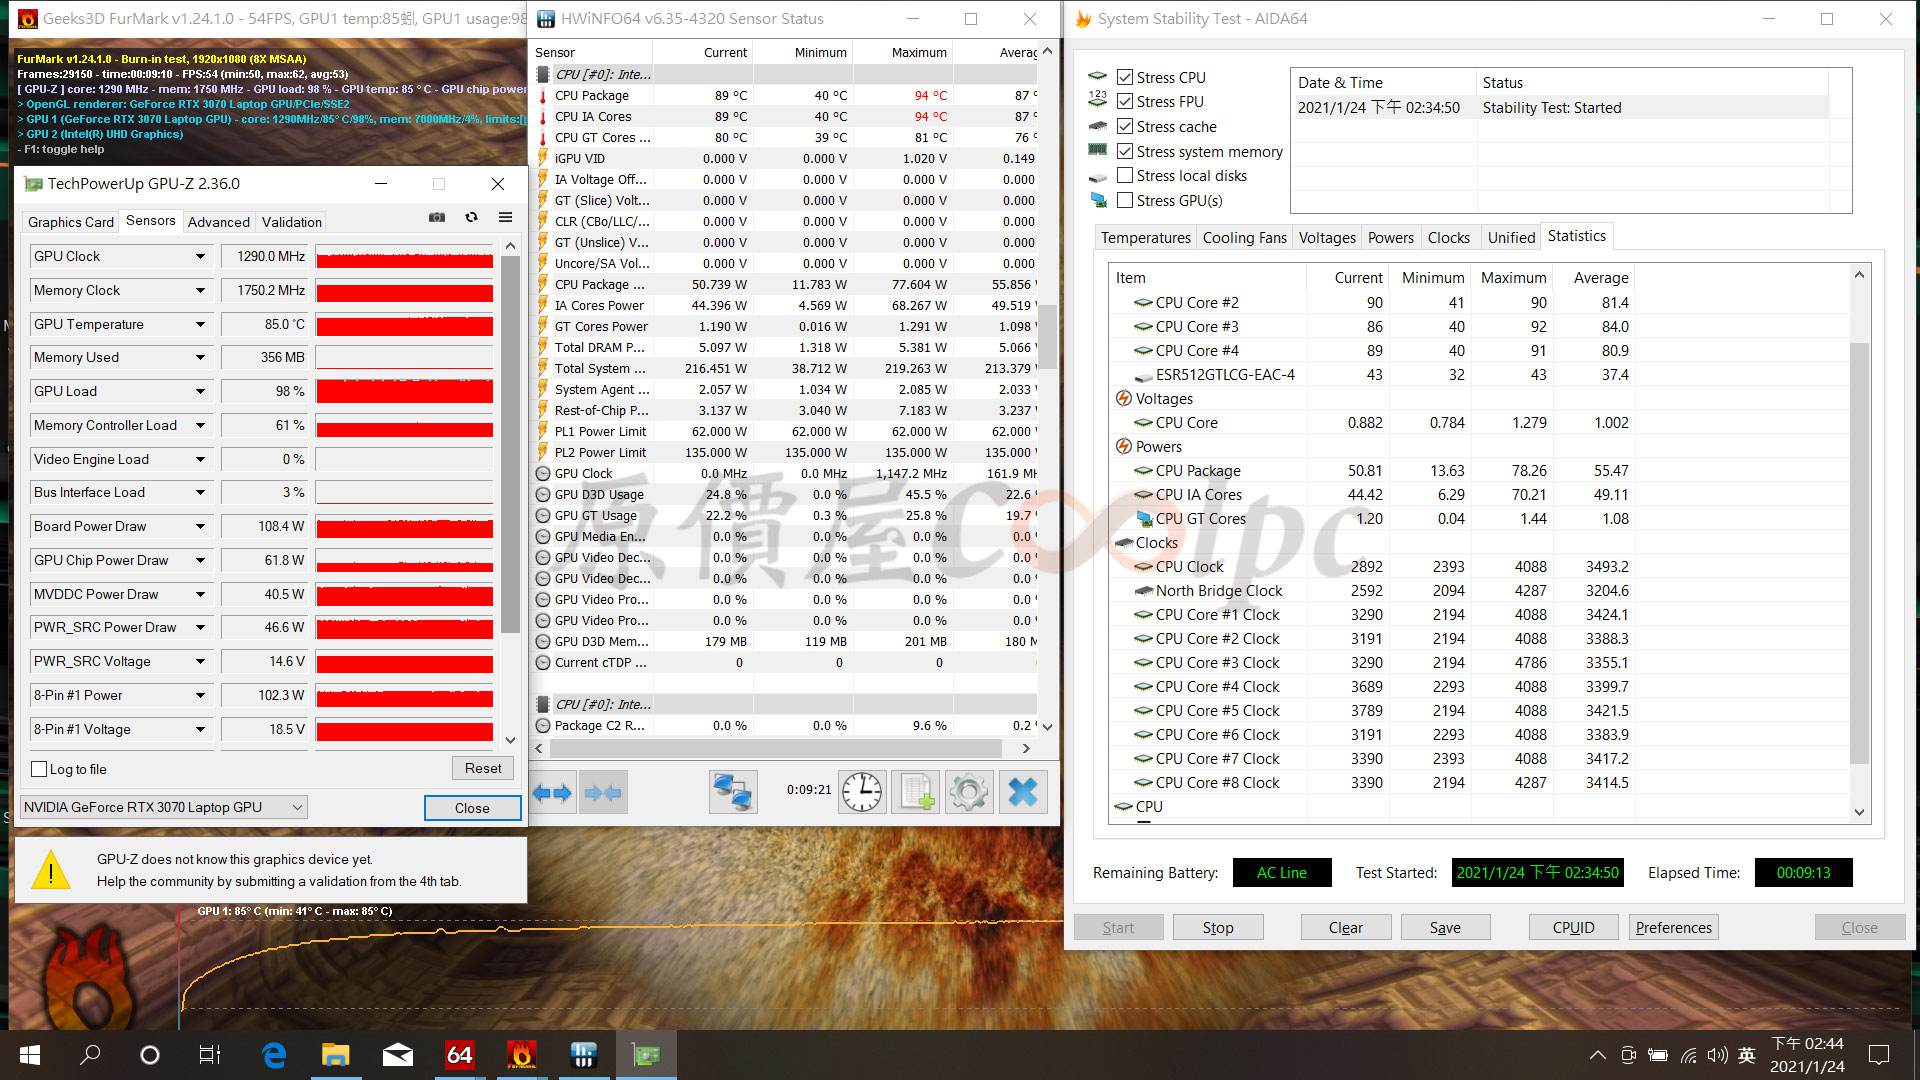1920x1080 pixels.
Task: Show hidden tray icons chevron
Action: click(1598, 1055)
